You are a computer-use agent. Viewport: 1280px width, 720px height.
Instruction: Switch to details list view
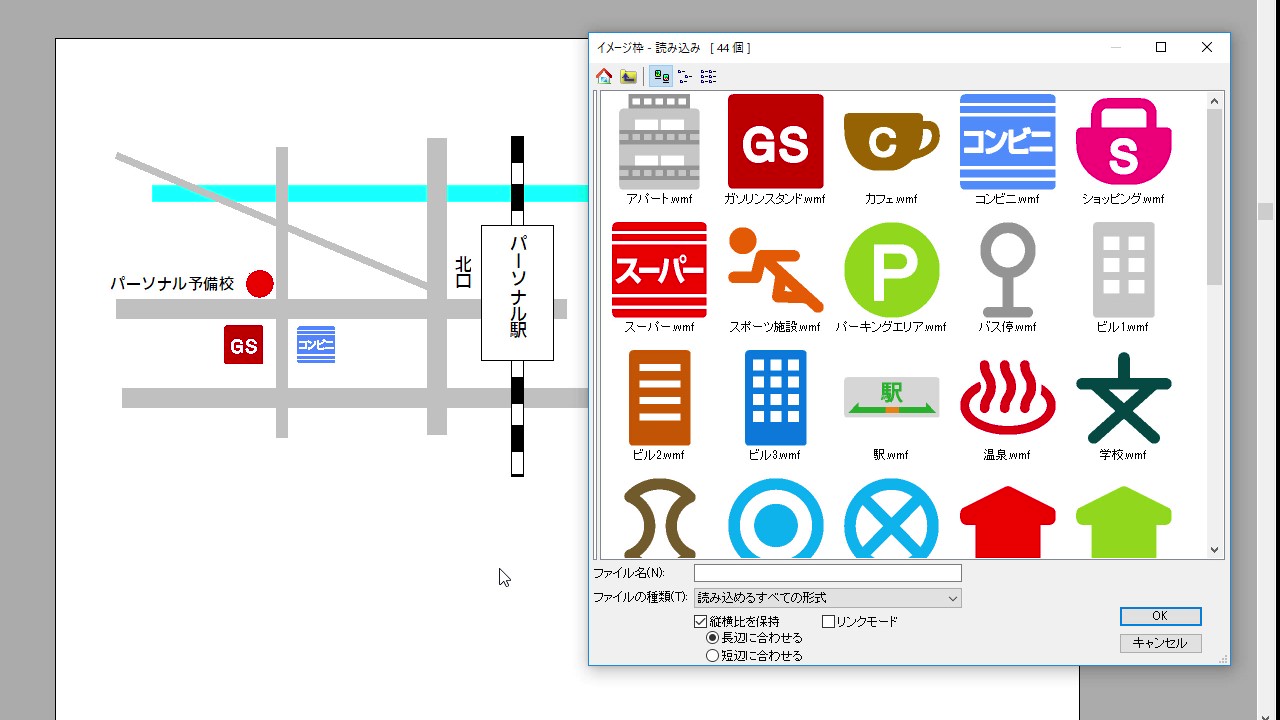(708, 76)
